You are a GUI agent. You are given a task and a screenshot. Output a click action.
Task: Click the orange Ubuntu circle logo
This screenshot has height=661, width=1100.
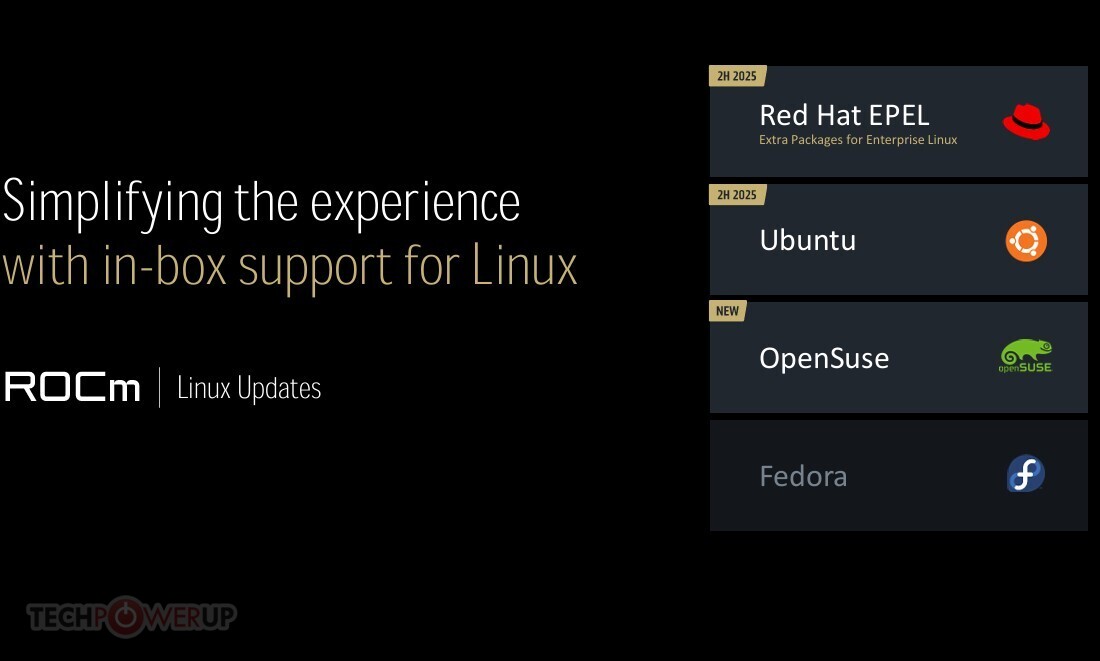[1026, 241]
